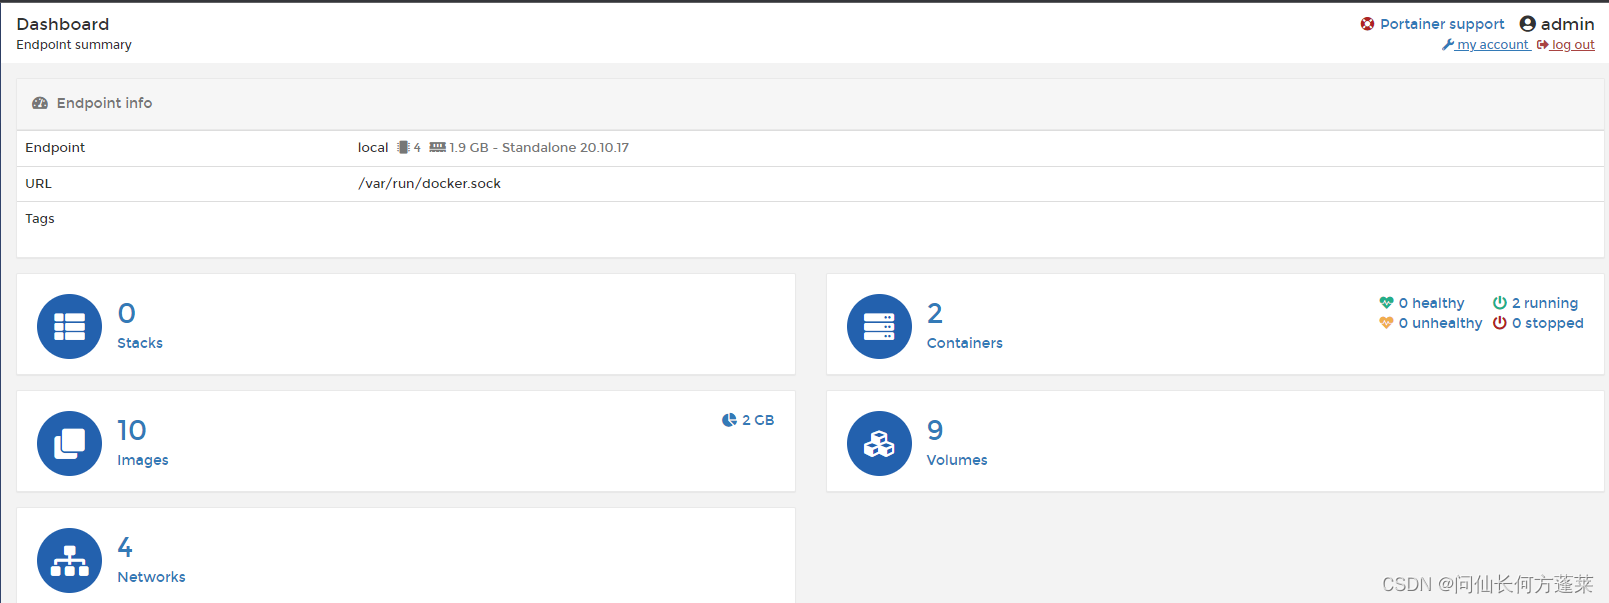1609x603 pixels.
Task: Click the Stacks count 0
Action: click(x=126, y=313)
